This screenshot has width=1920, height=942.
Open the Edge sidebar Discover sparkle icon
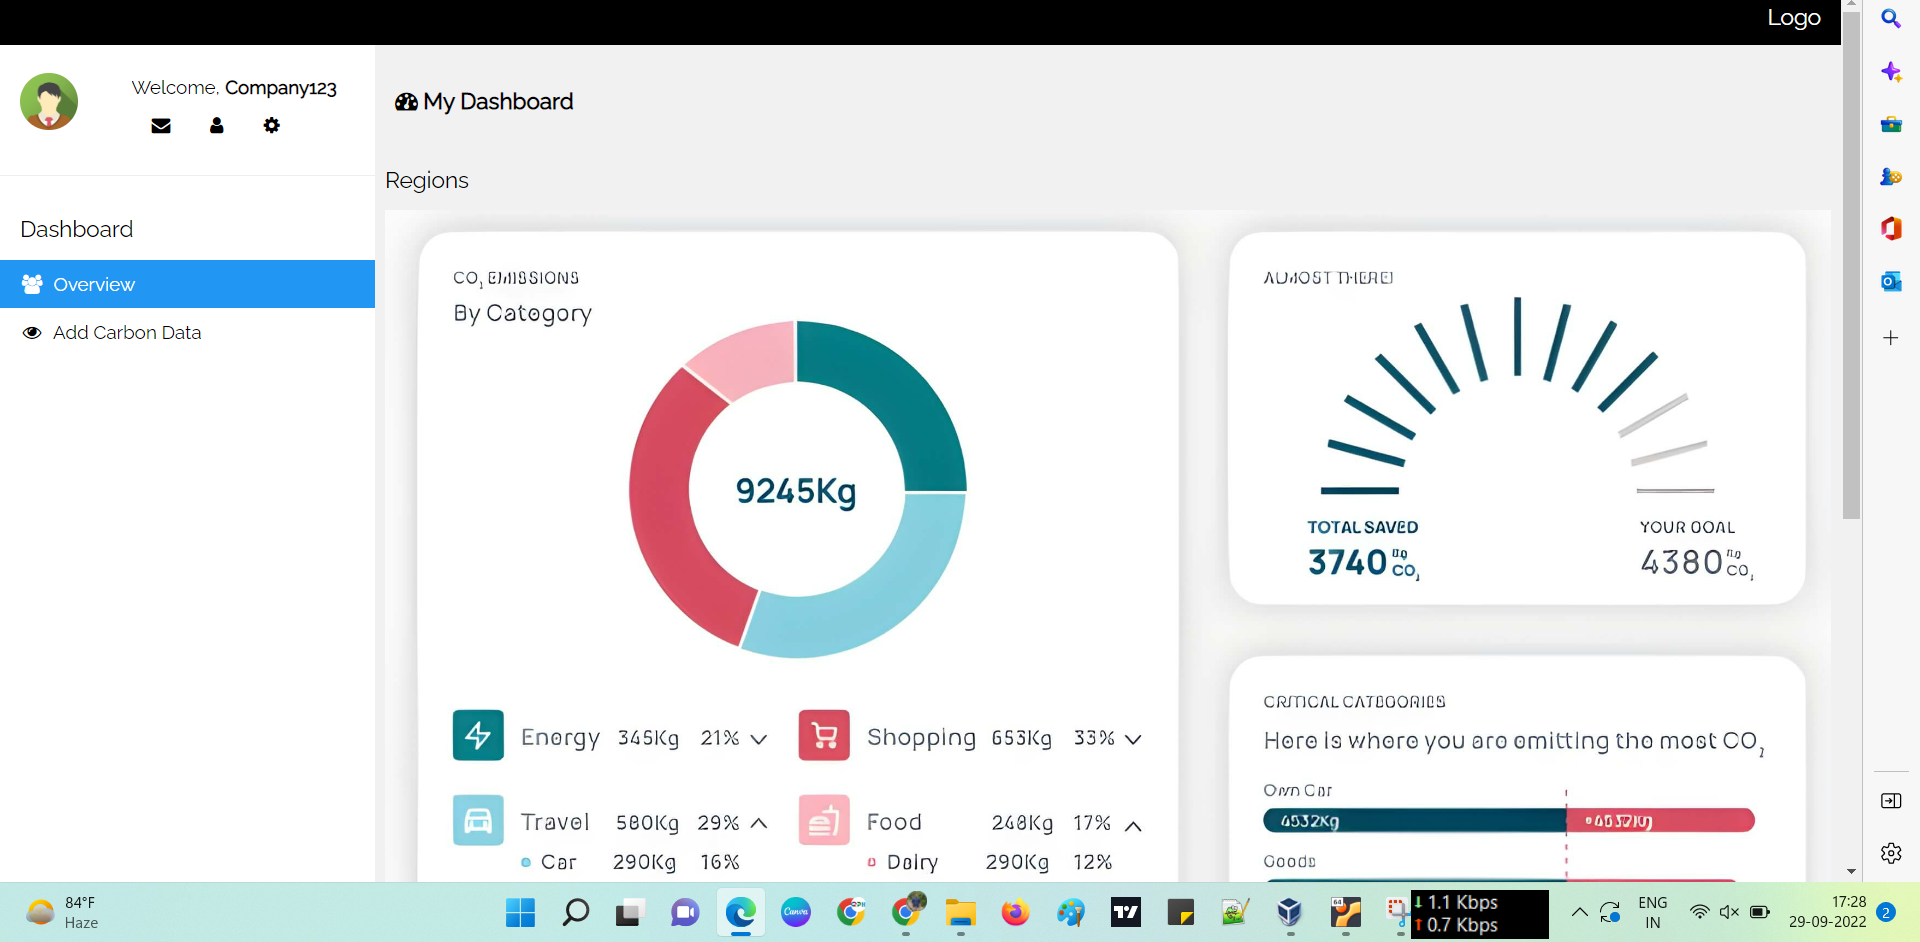pyautogui.click(x=1891, y=72)
